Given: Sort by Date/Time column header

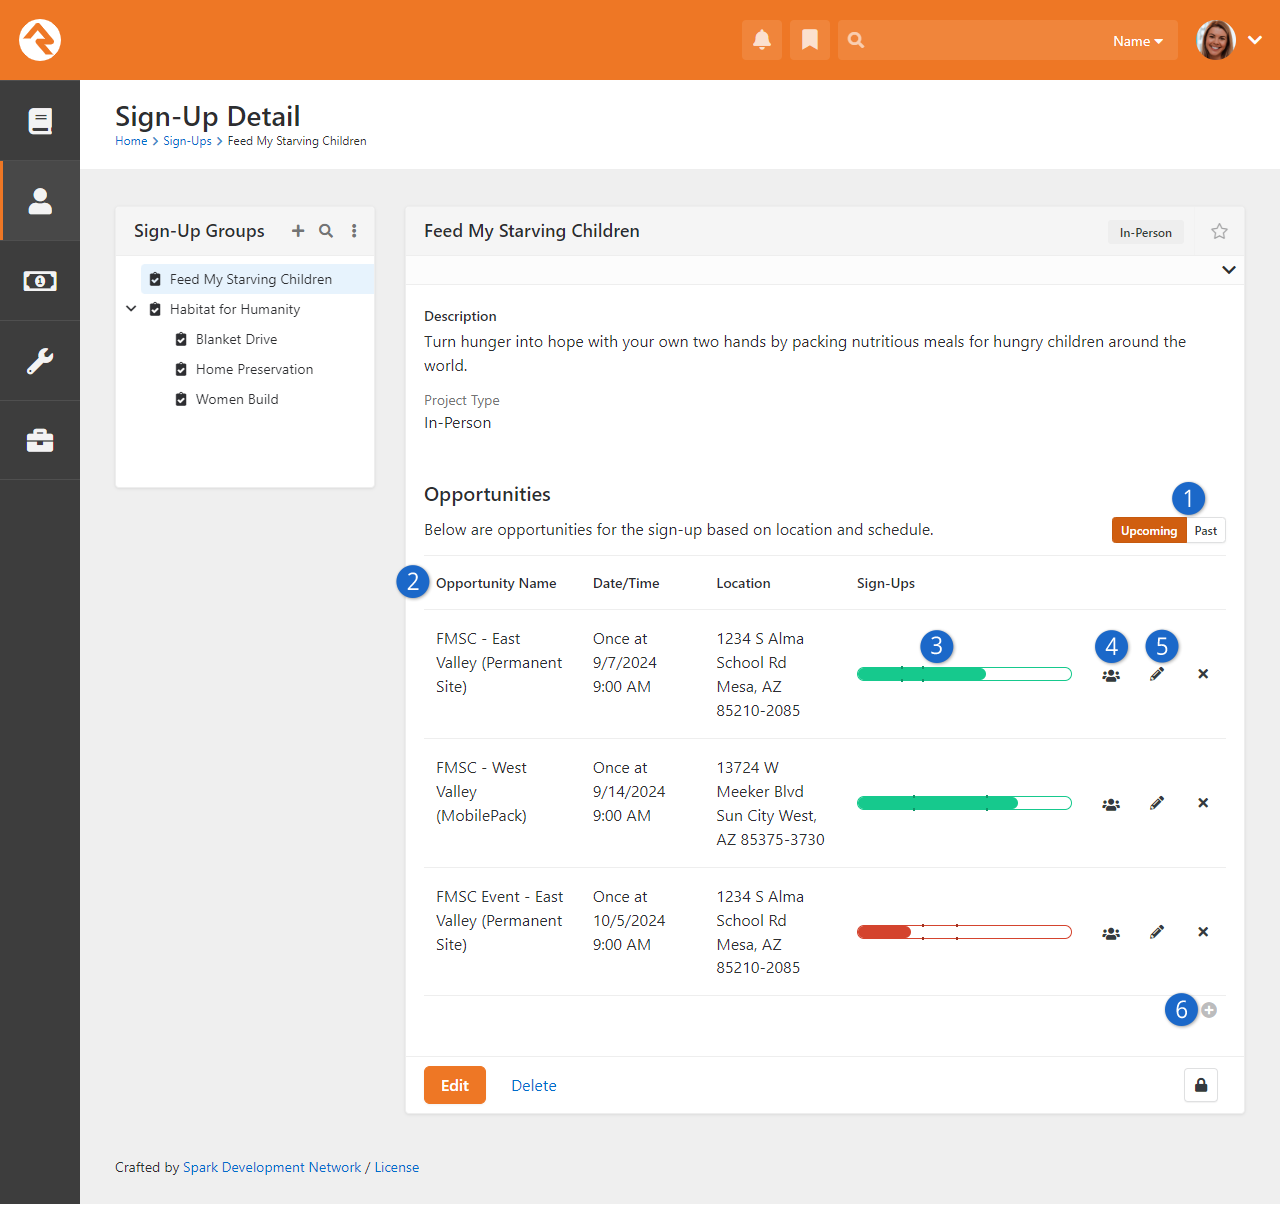Looking at the screenshot, I should [626, 583].
